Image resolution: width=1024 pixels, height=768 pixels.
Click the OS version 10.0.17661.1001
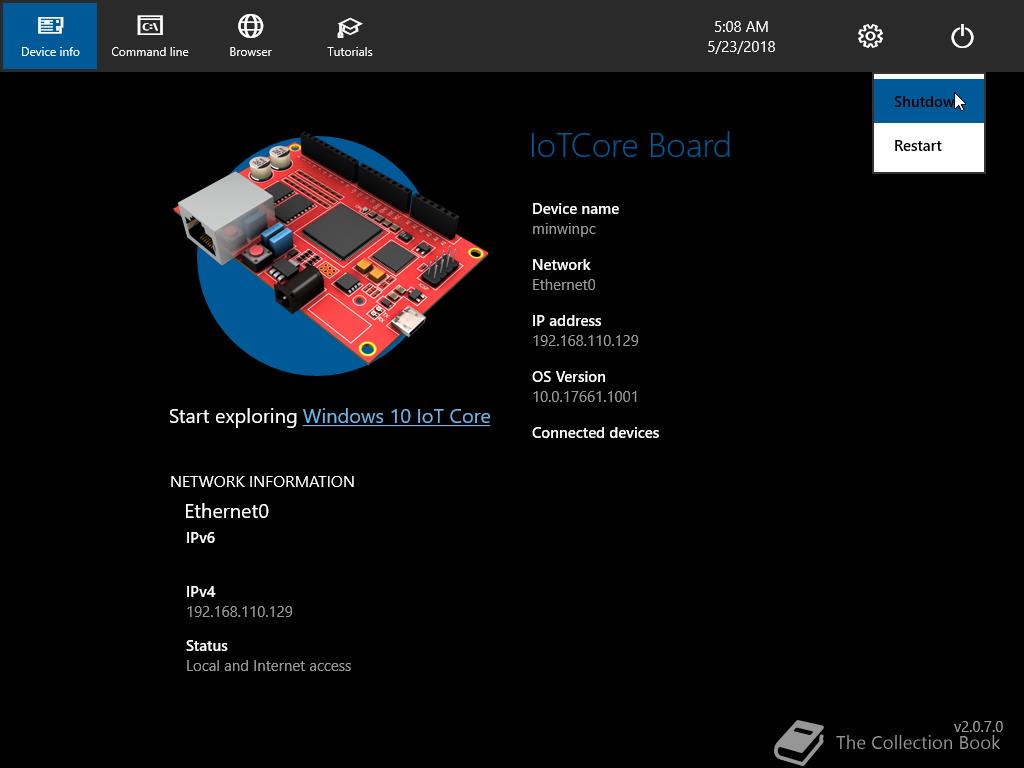pyautogui.click(x=585, y=396)
